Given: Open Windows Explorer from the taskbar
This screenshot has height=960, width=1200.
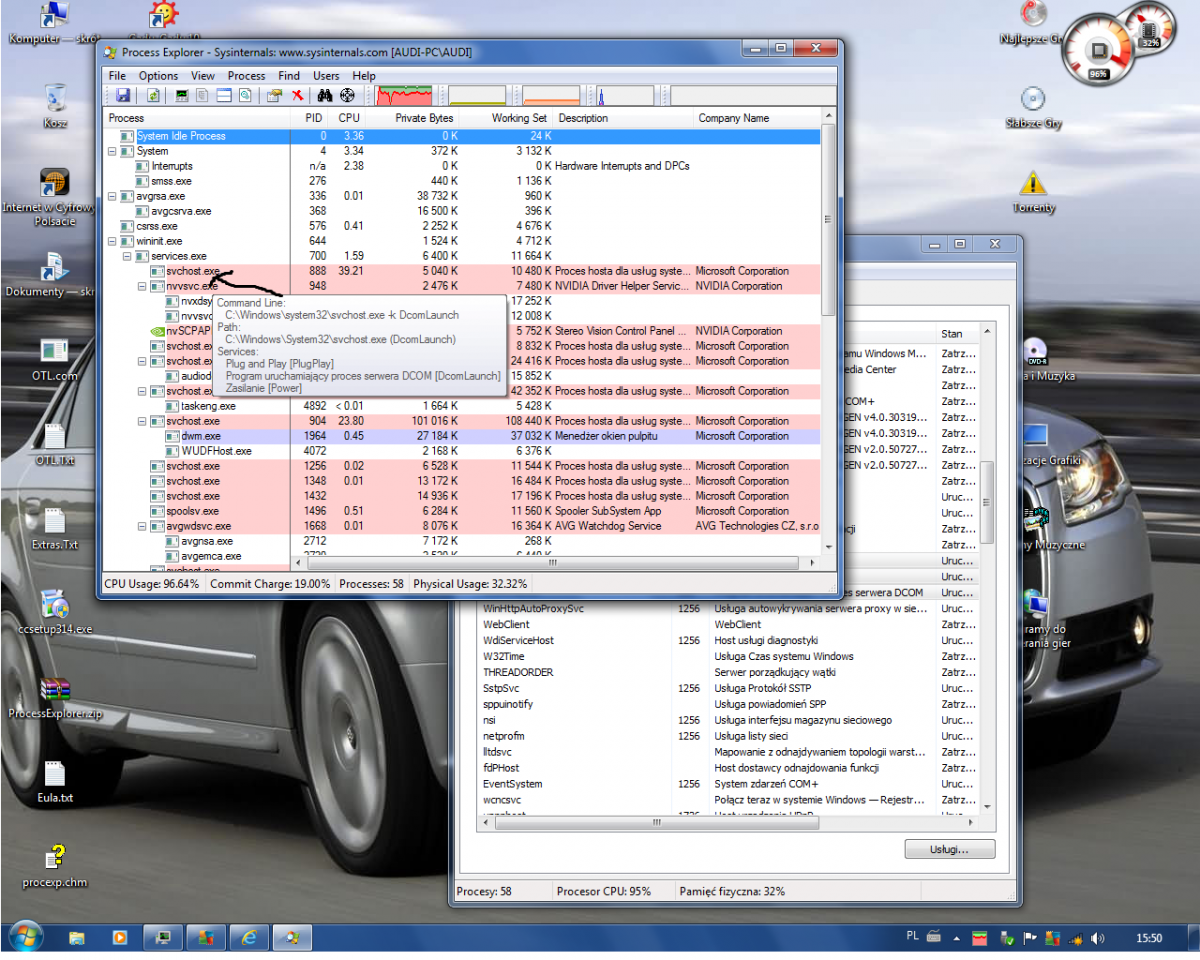Looking at the screenshot, I should pos(77,938).
